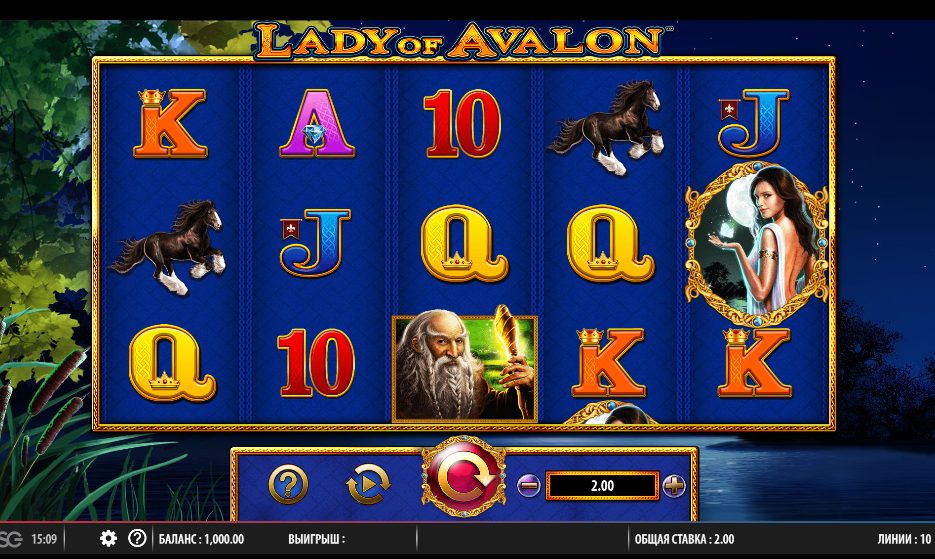Click the Общая ставка 2.00 label
Viewport: 935px width, 559px height.
click(x=684, y=539)
